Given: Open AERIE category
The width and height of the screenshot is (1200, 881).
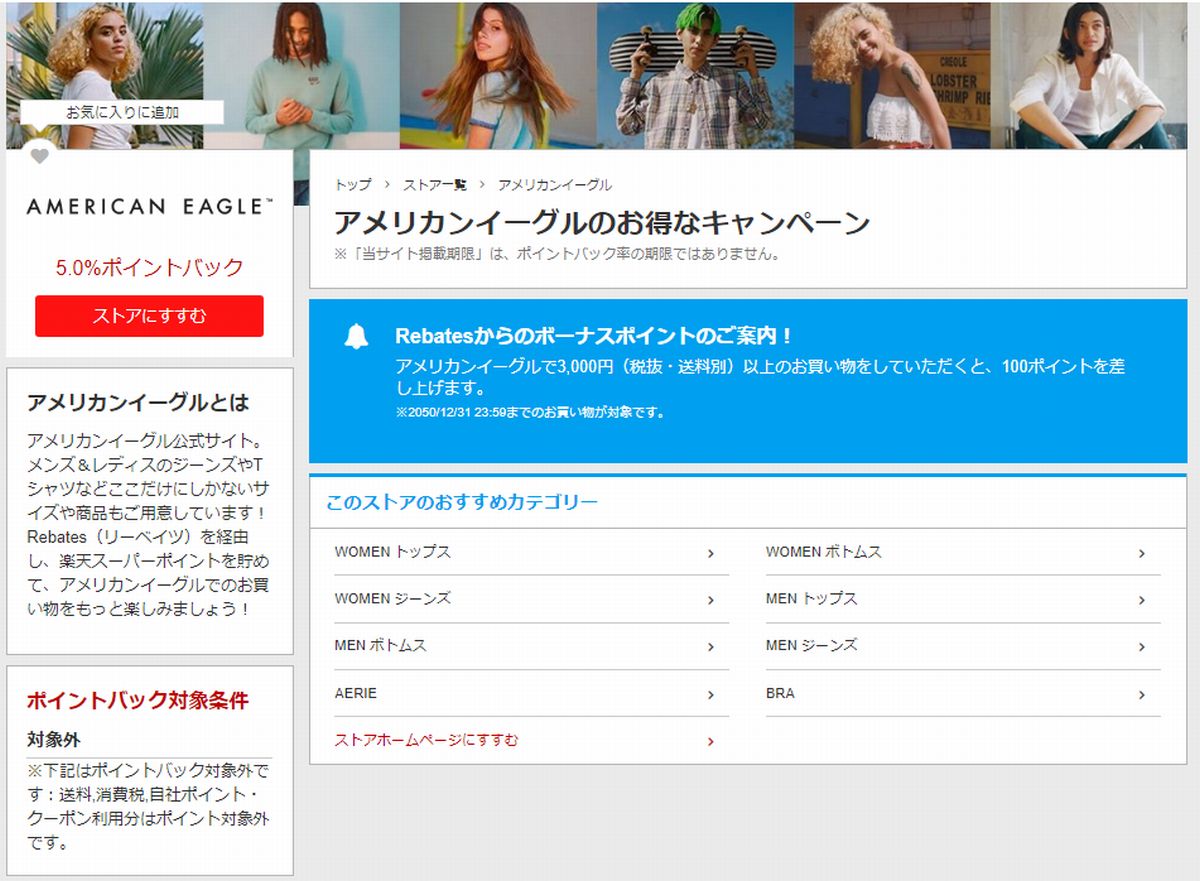Looking at the screenshot, I should 531,693.
